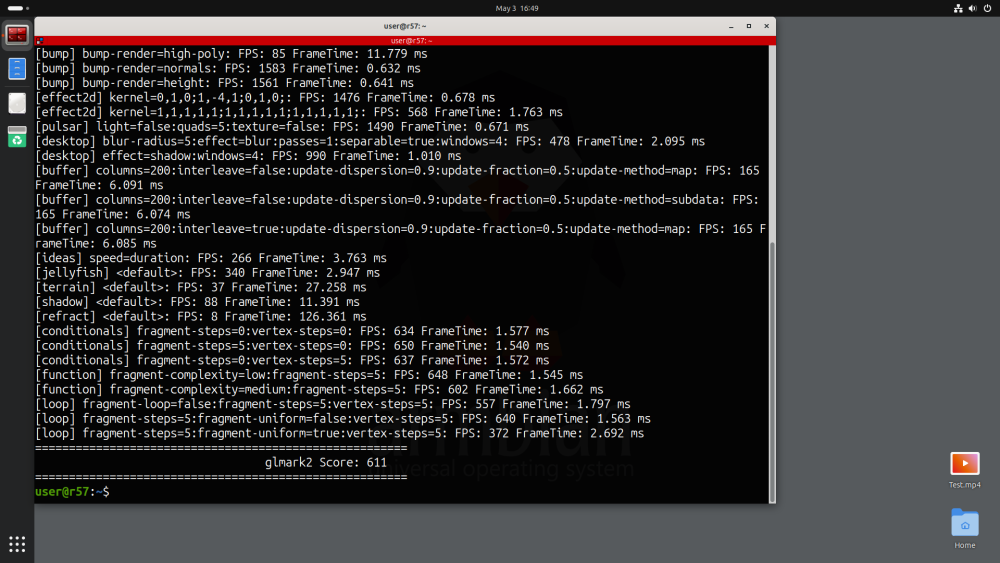1000x563 pixels.
Task: Close the terminal window
Action: (767, 26)
